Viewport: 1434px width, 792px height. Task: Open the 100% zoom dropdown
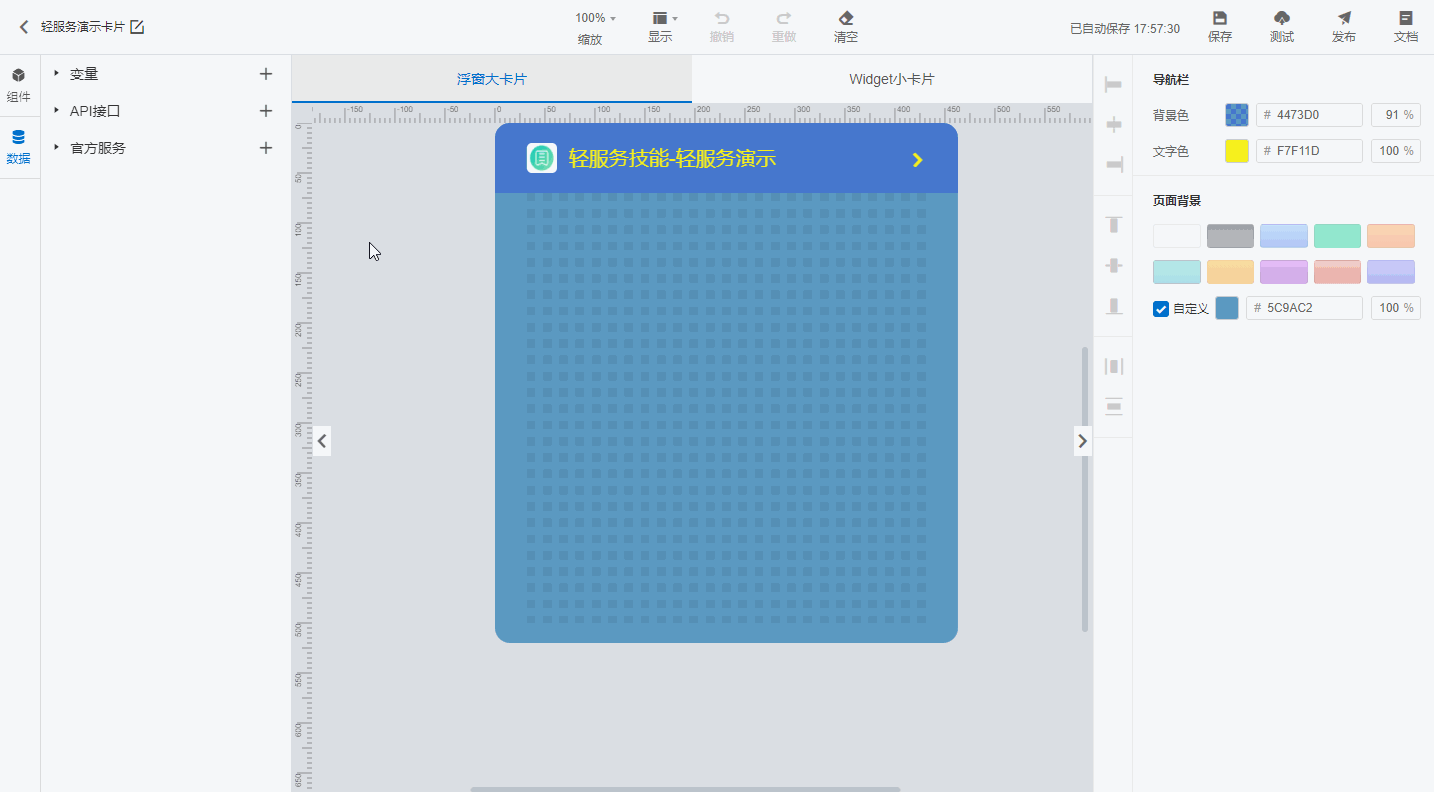tap(596, 18)
